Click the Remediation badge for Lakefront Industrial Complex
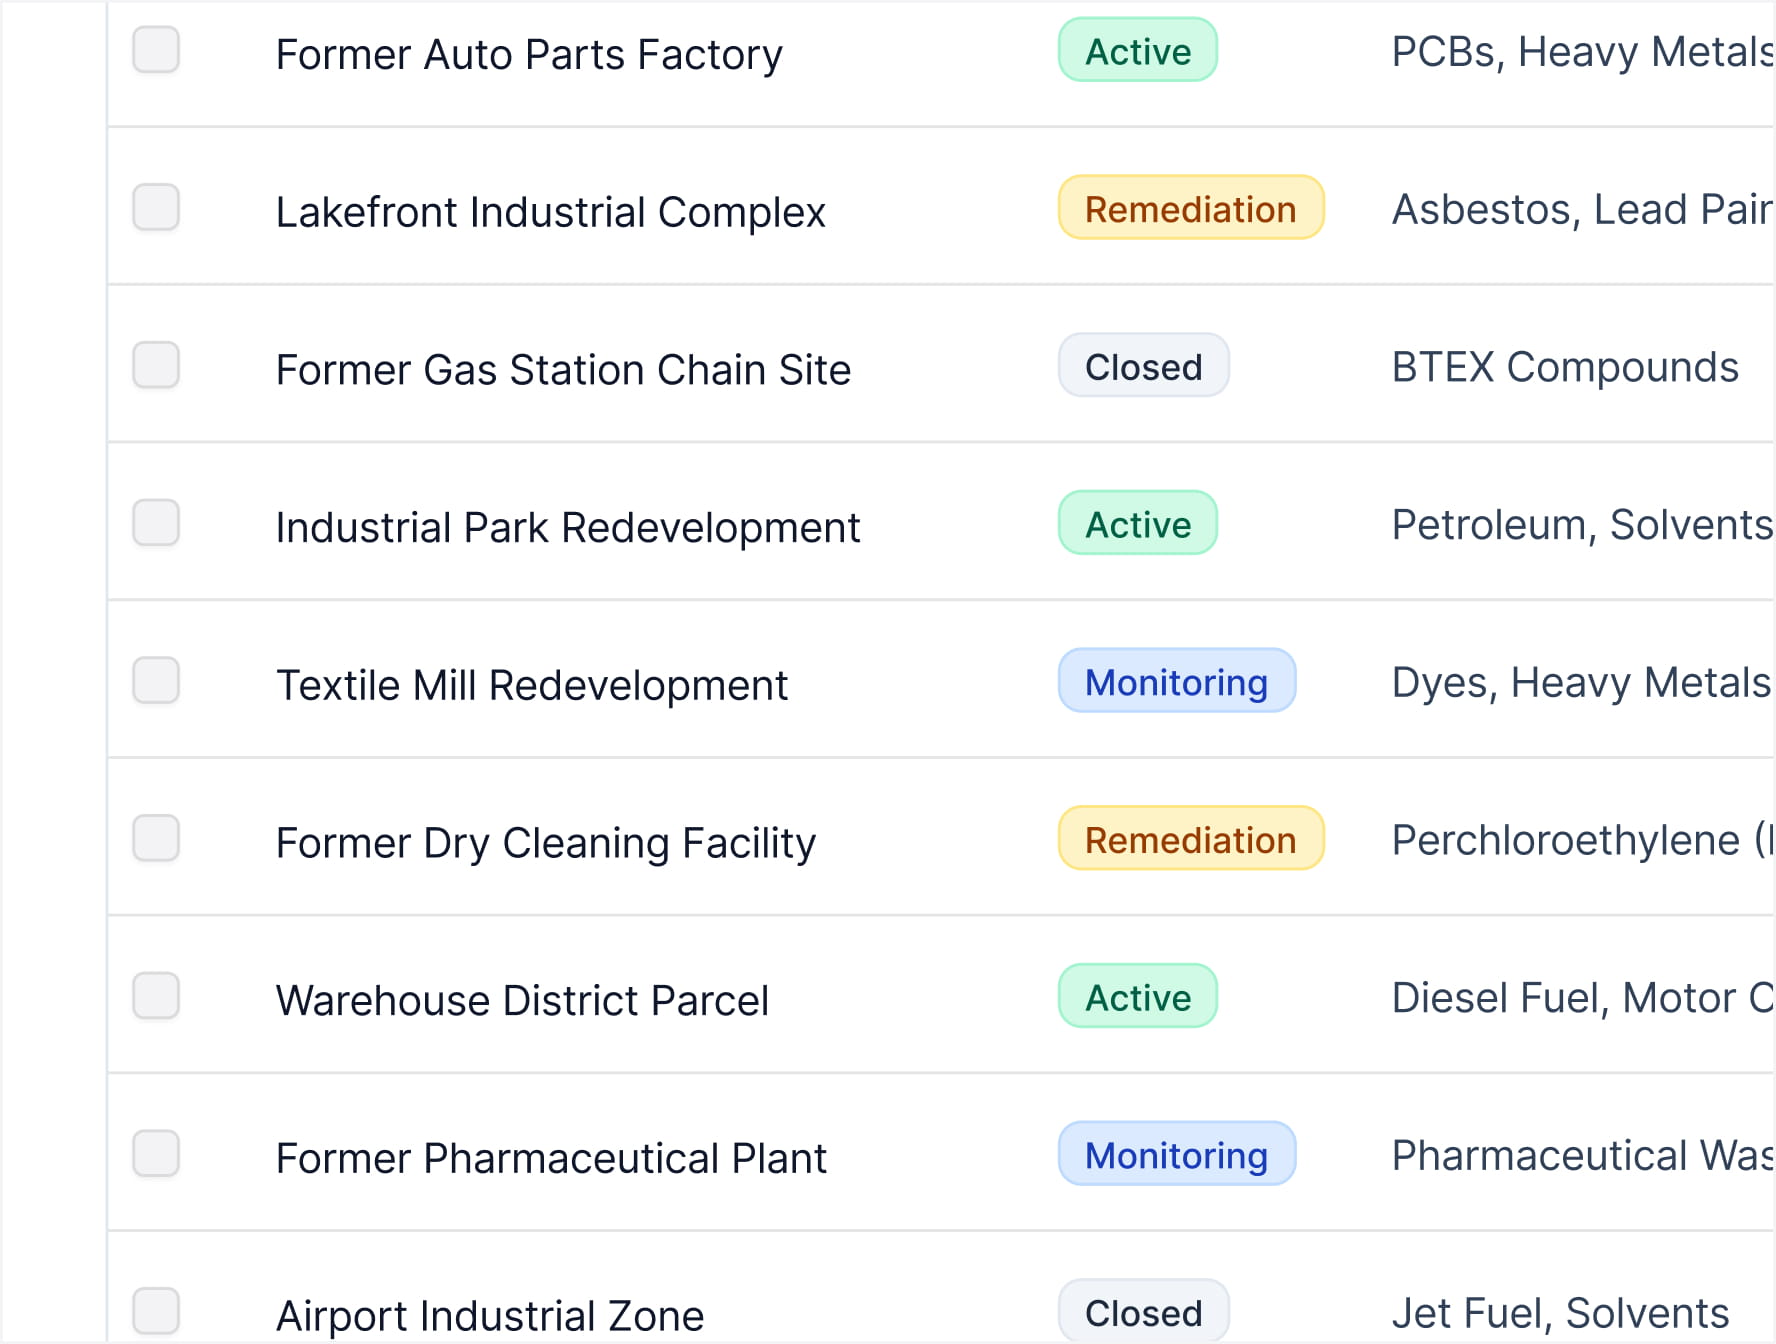 tap(1190, 209)
